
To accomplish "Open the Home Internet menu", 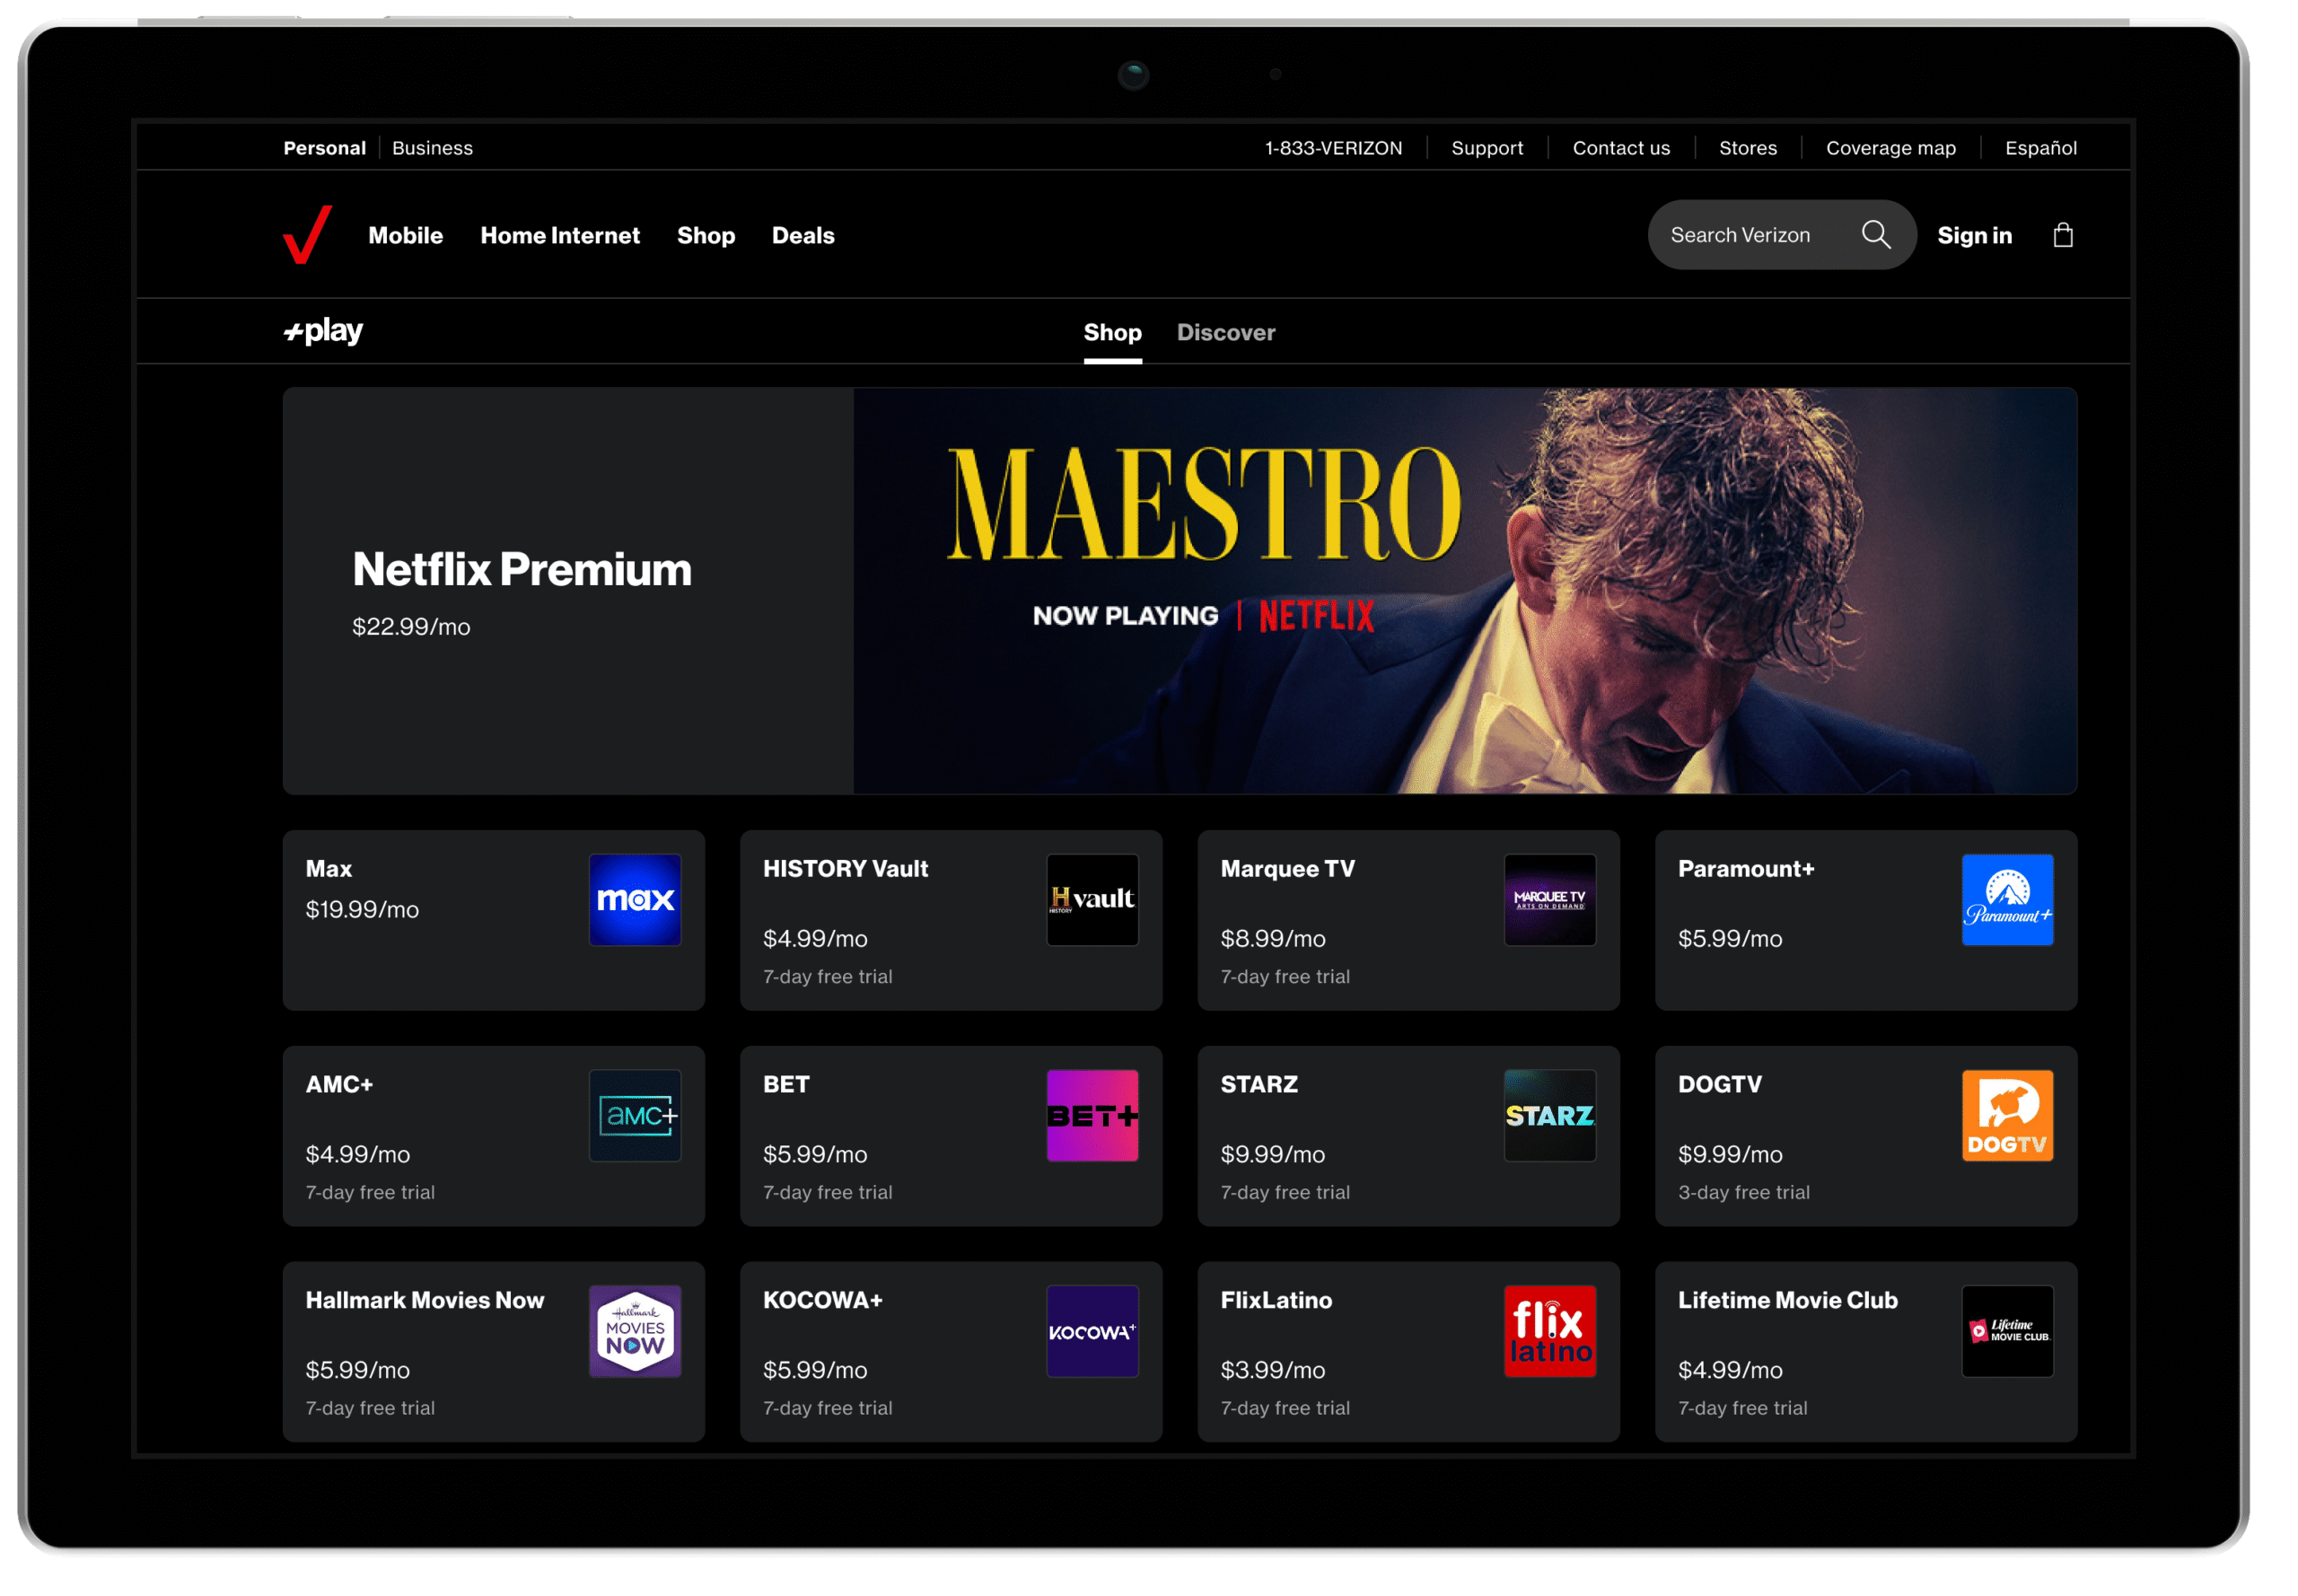I will click(x=559, y=235).
